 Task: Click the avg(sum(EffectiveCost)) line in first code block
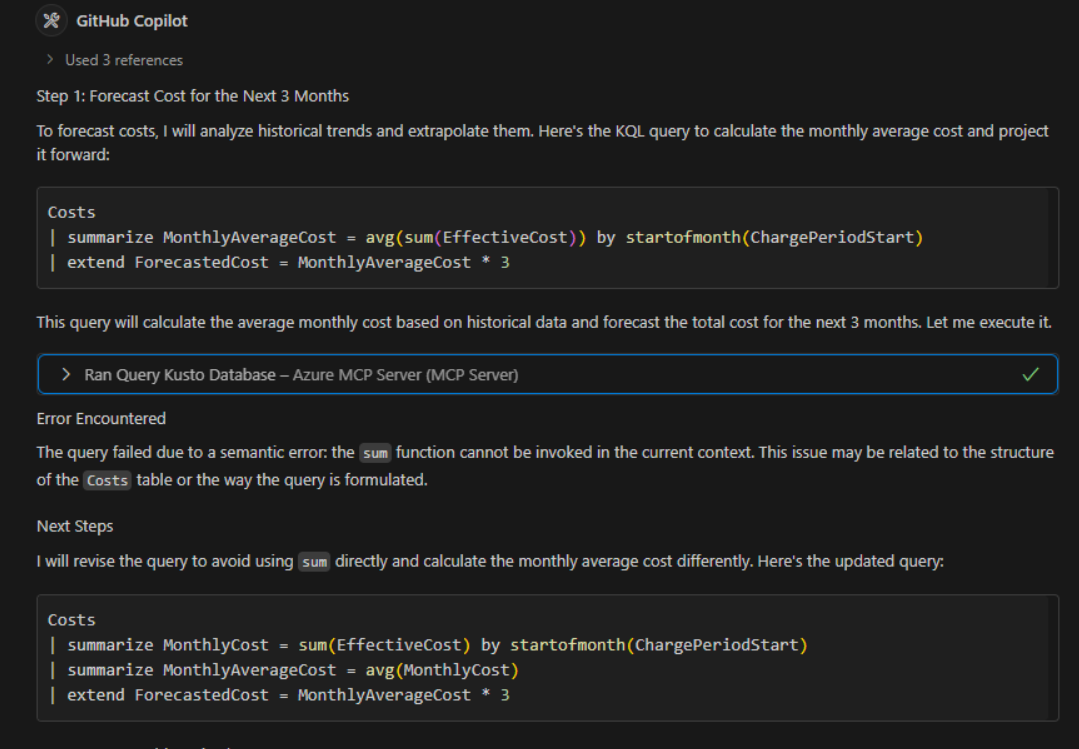(x=485, y=238)
